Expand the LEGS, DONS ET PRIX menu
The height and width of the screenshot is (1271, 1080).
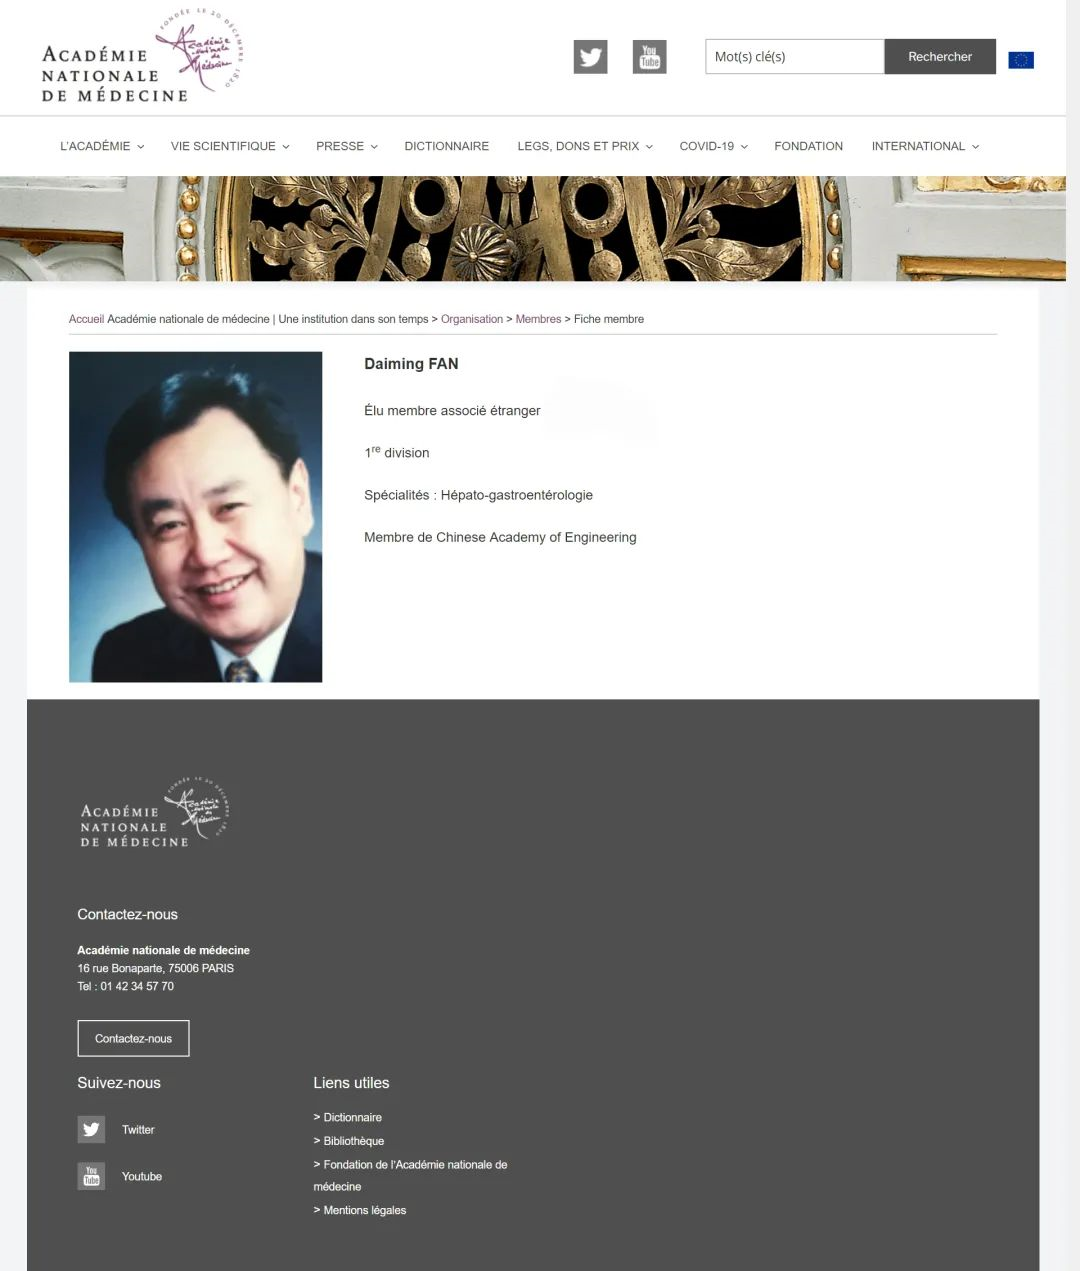[584, 146]
